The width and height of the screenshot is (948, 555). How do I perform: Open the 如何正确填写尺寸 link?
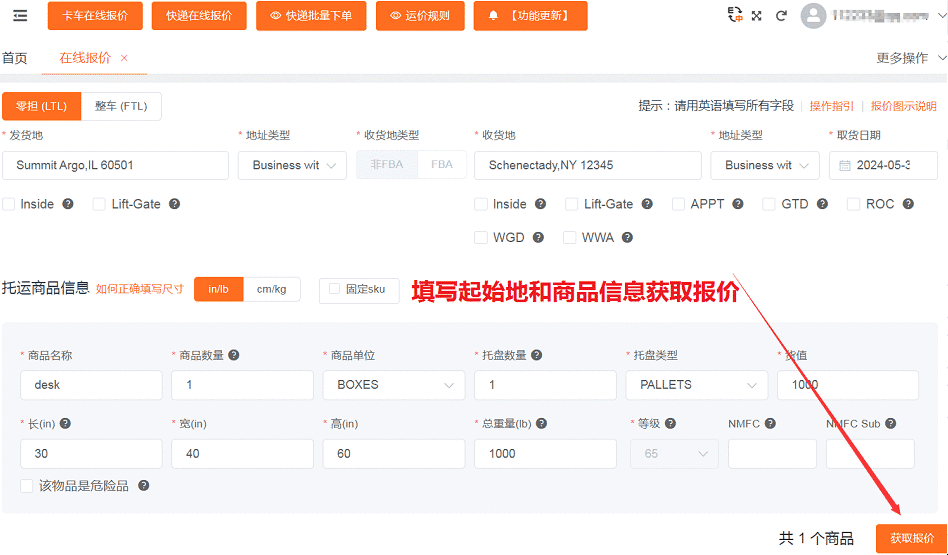click(140, 289)
